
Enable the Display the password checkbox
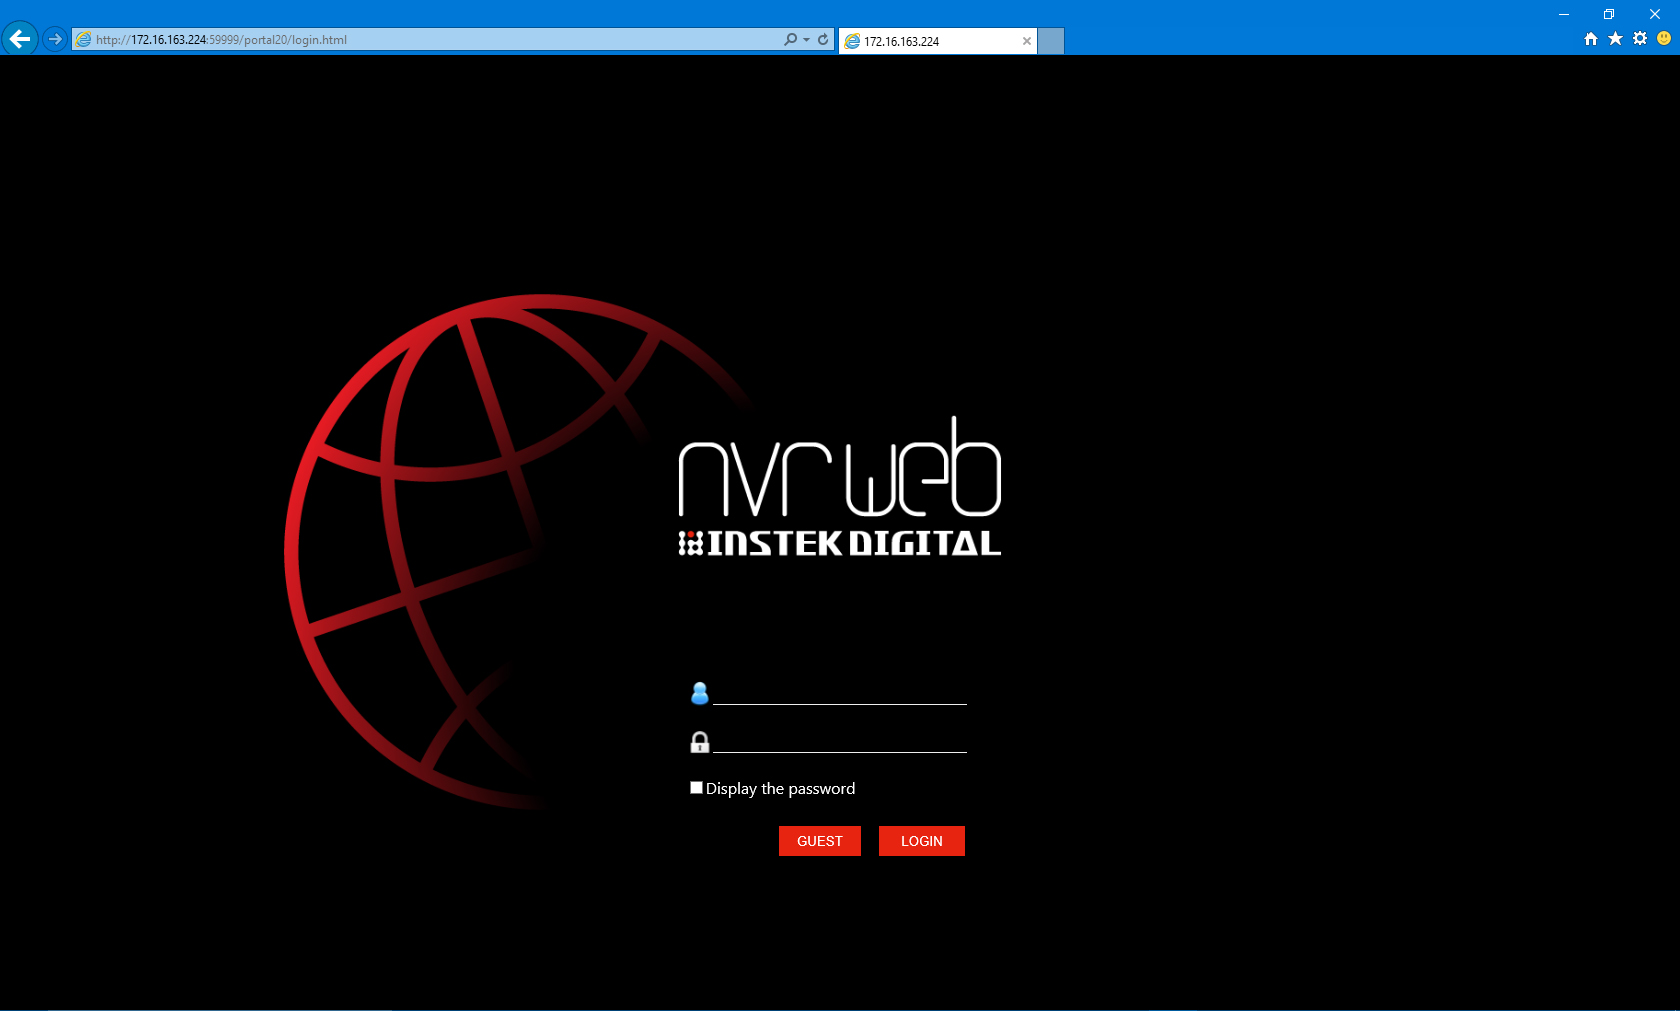(x=696, y=788)
